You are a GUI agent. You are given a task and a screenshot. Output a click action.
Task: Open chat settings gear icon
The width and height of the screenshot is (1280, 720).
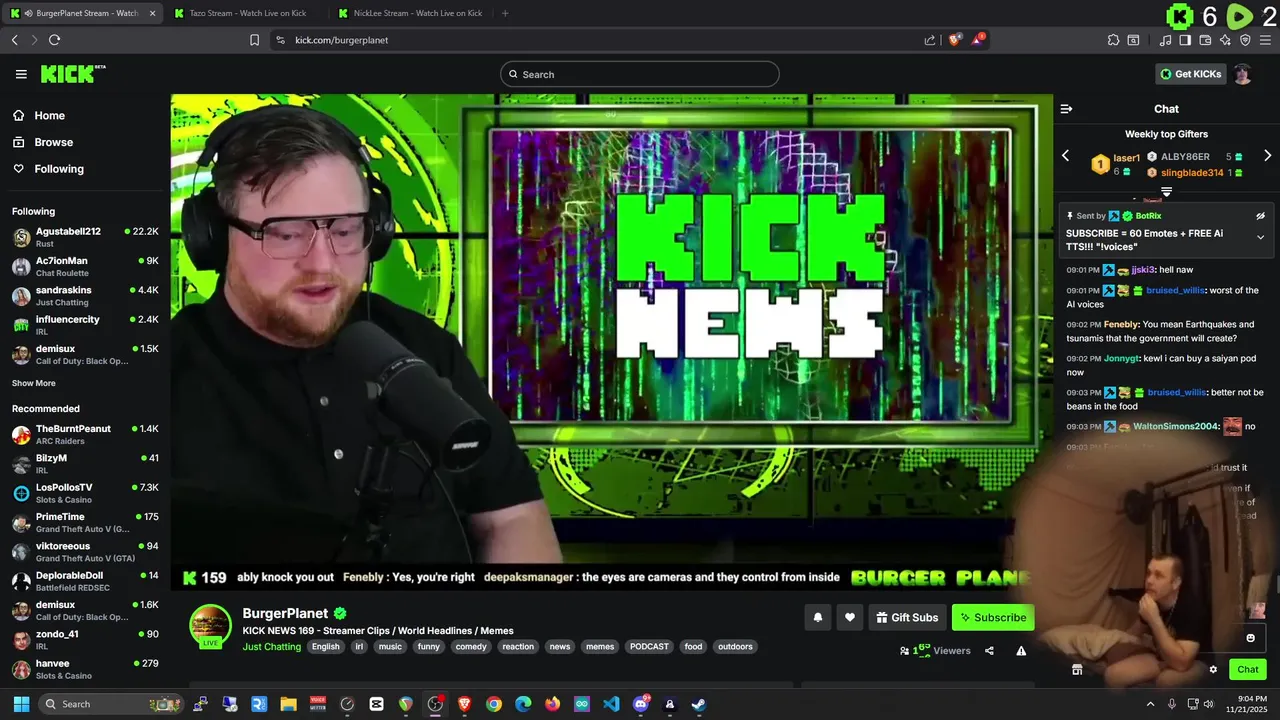pyautogui.click(x=1213, y=669)
